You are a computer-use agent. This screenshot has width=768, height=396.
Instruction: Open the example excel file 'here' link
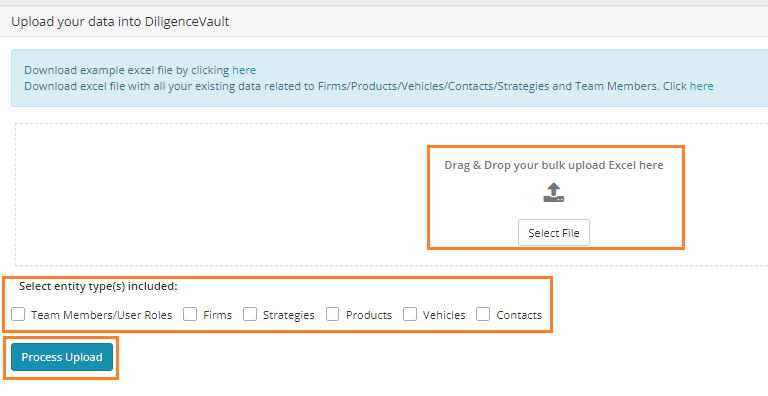(x=244, y=70)
